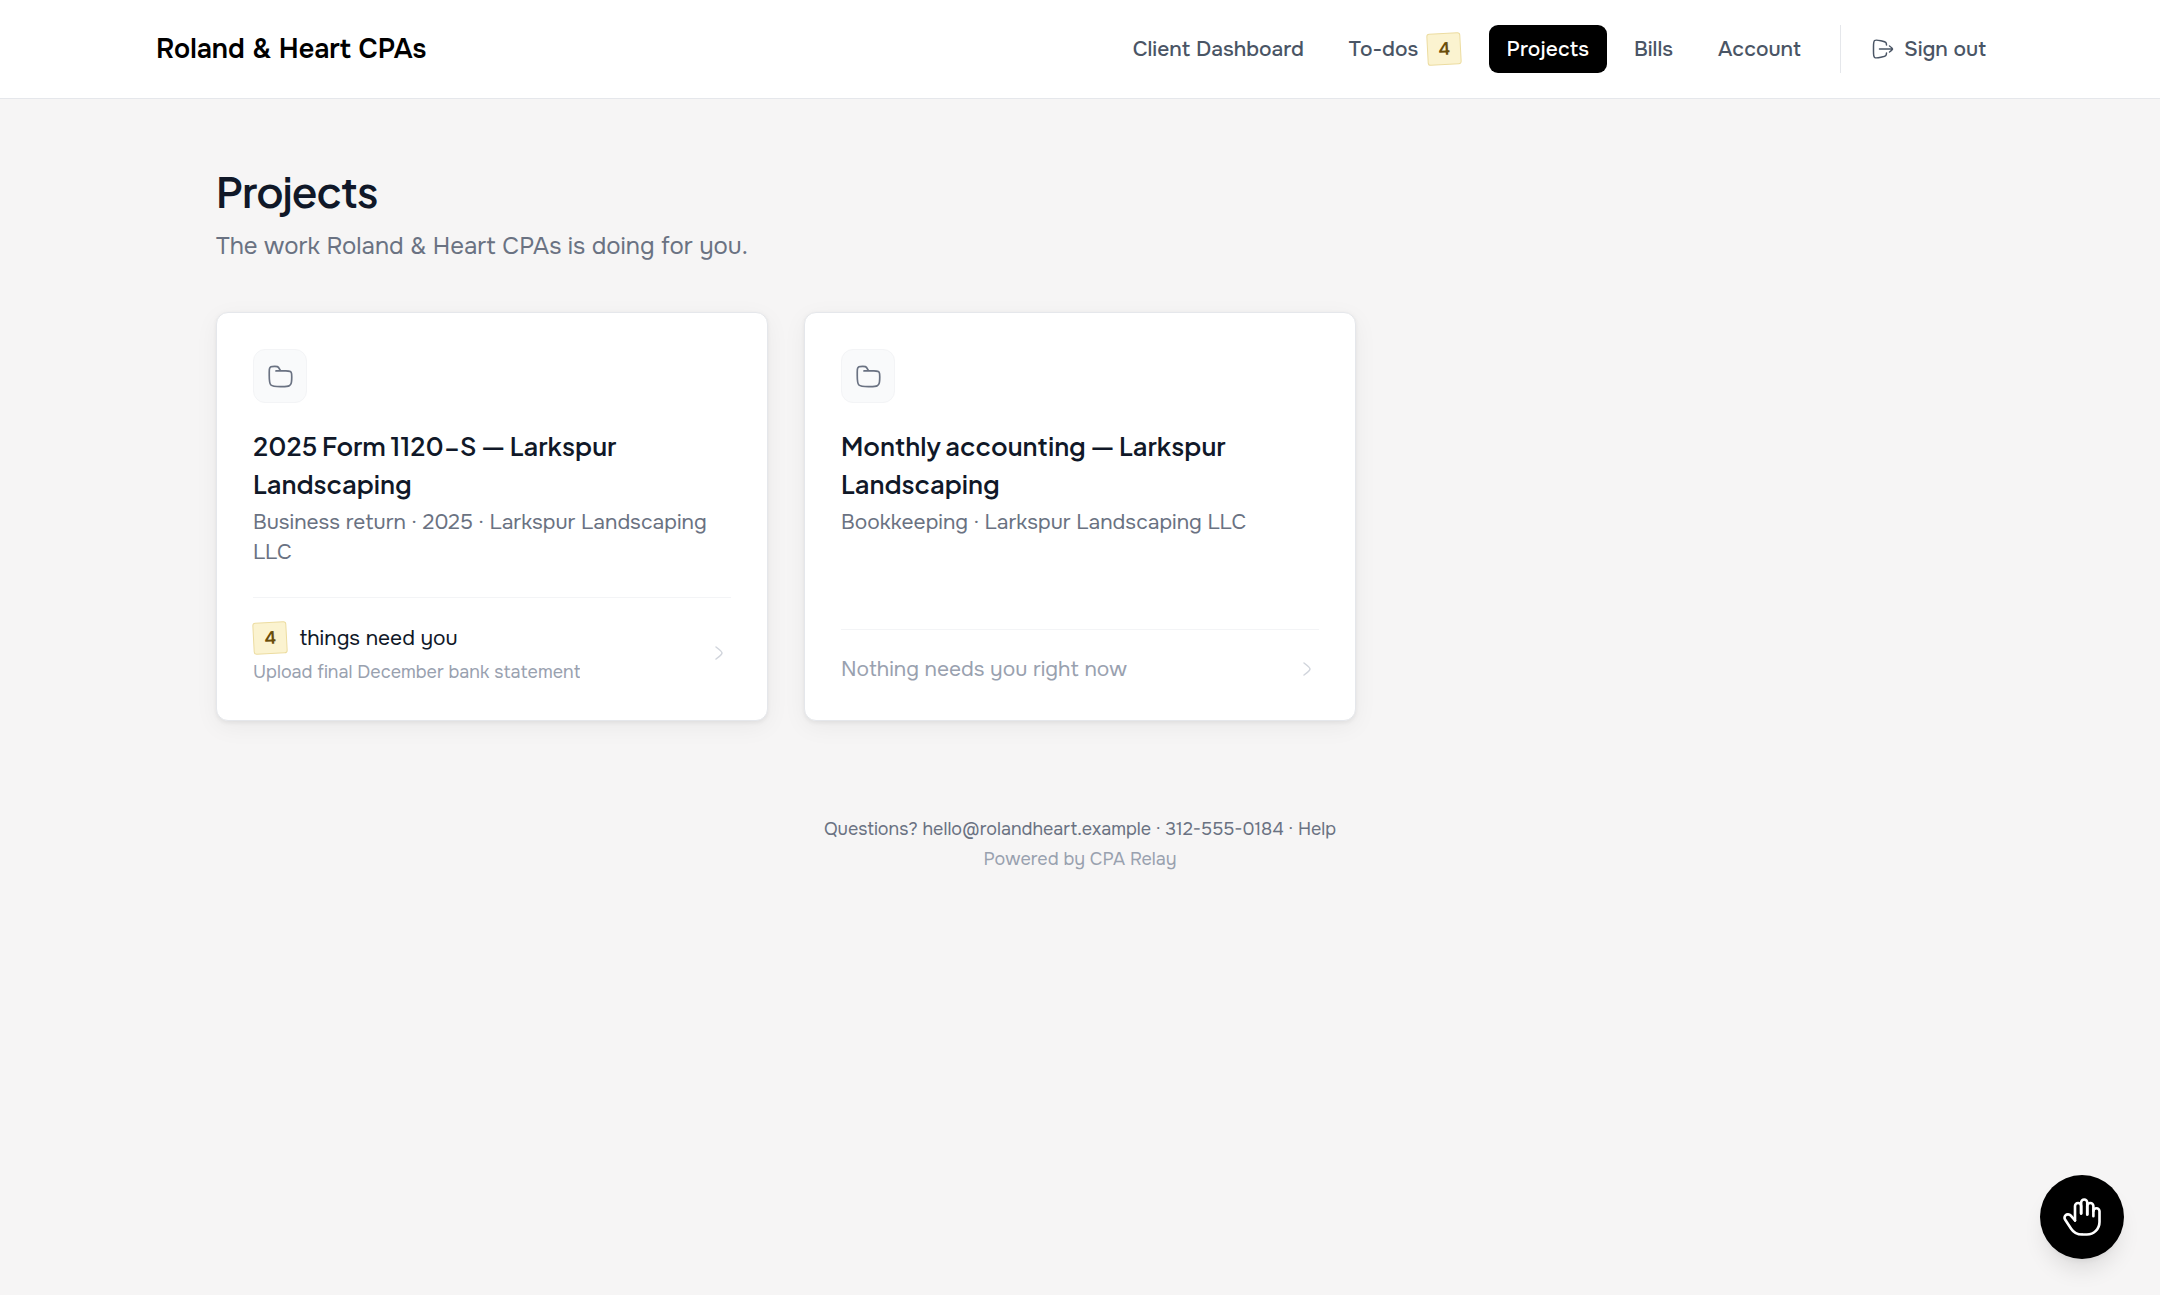Open Monthly accounting — Larkspur Landscaping title
This screenshot has height=1295, width=2160.
[1033, 466]
